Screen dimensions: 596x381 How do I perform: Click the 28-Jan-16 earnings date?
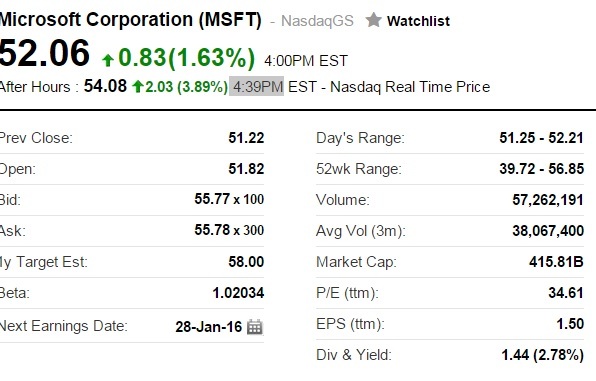209,327
